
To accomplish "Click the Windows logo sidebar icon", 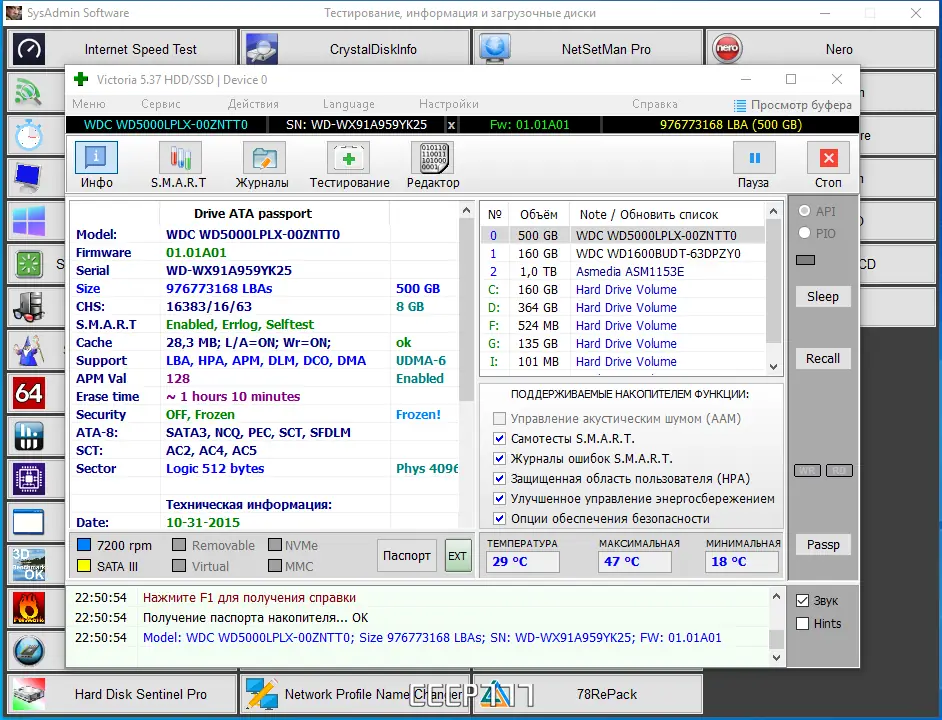I will 28,221.
